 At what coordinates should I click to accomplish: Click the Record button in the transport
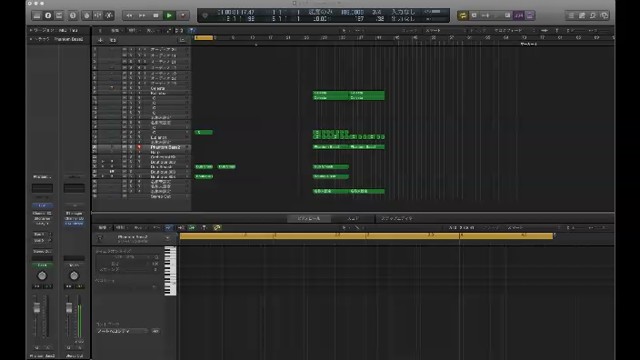click(x=183, y=16)
